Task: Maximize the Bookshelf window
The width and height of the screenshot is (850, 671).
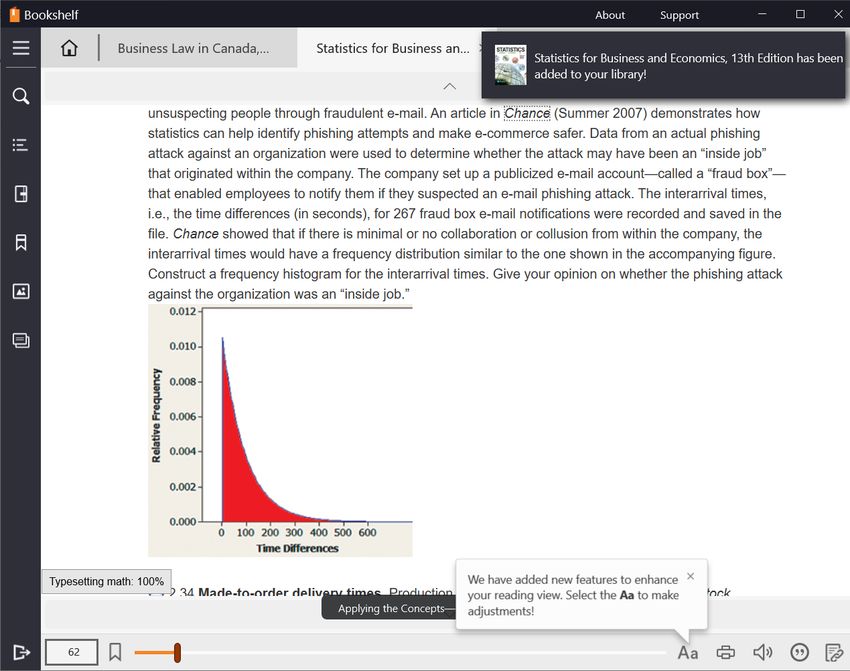Action: pyautogui.click(x=800, y=14)
